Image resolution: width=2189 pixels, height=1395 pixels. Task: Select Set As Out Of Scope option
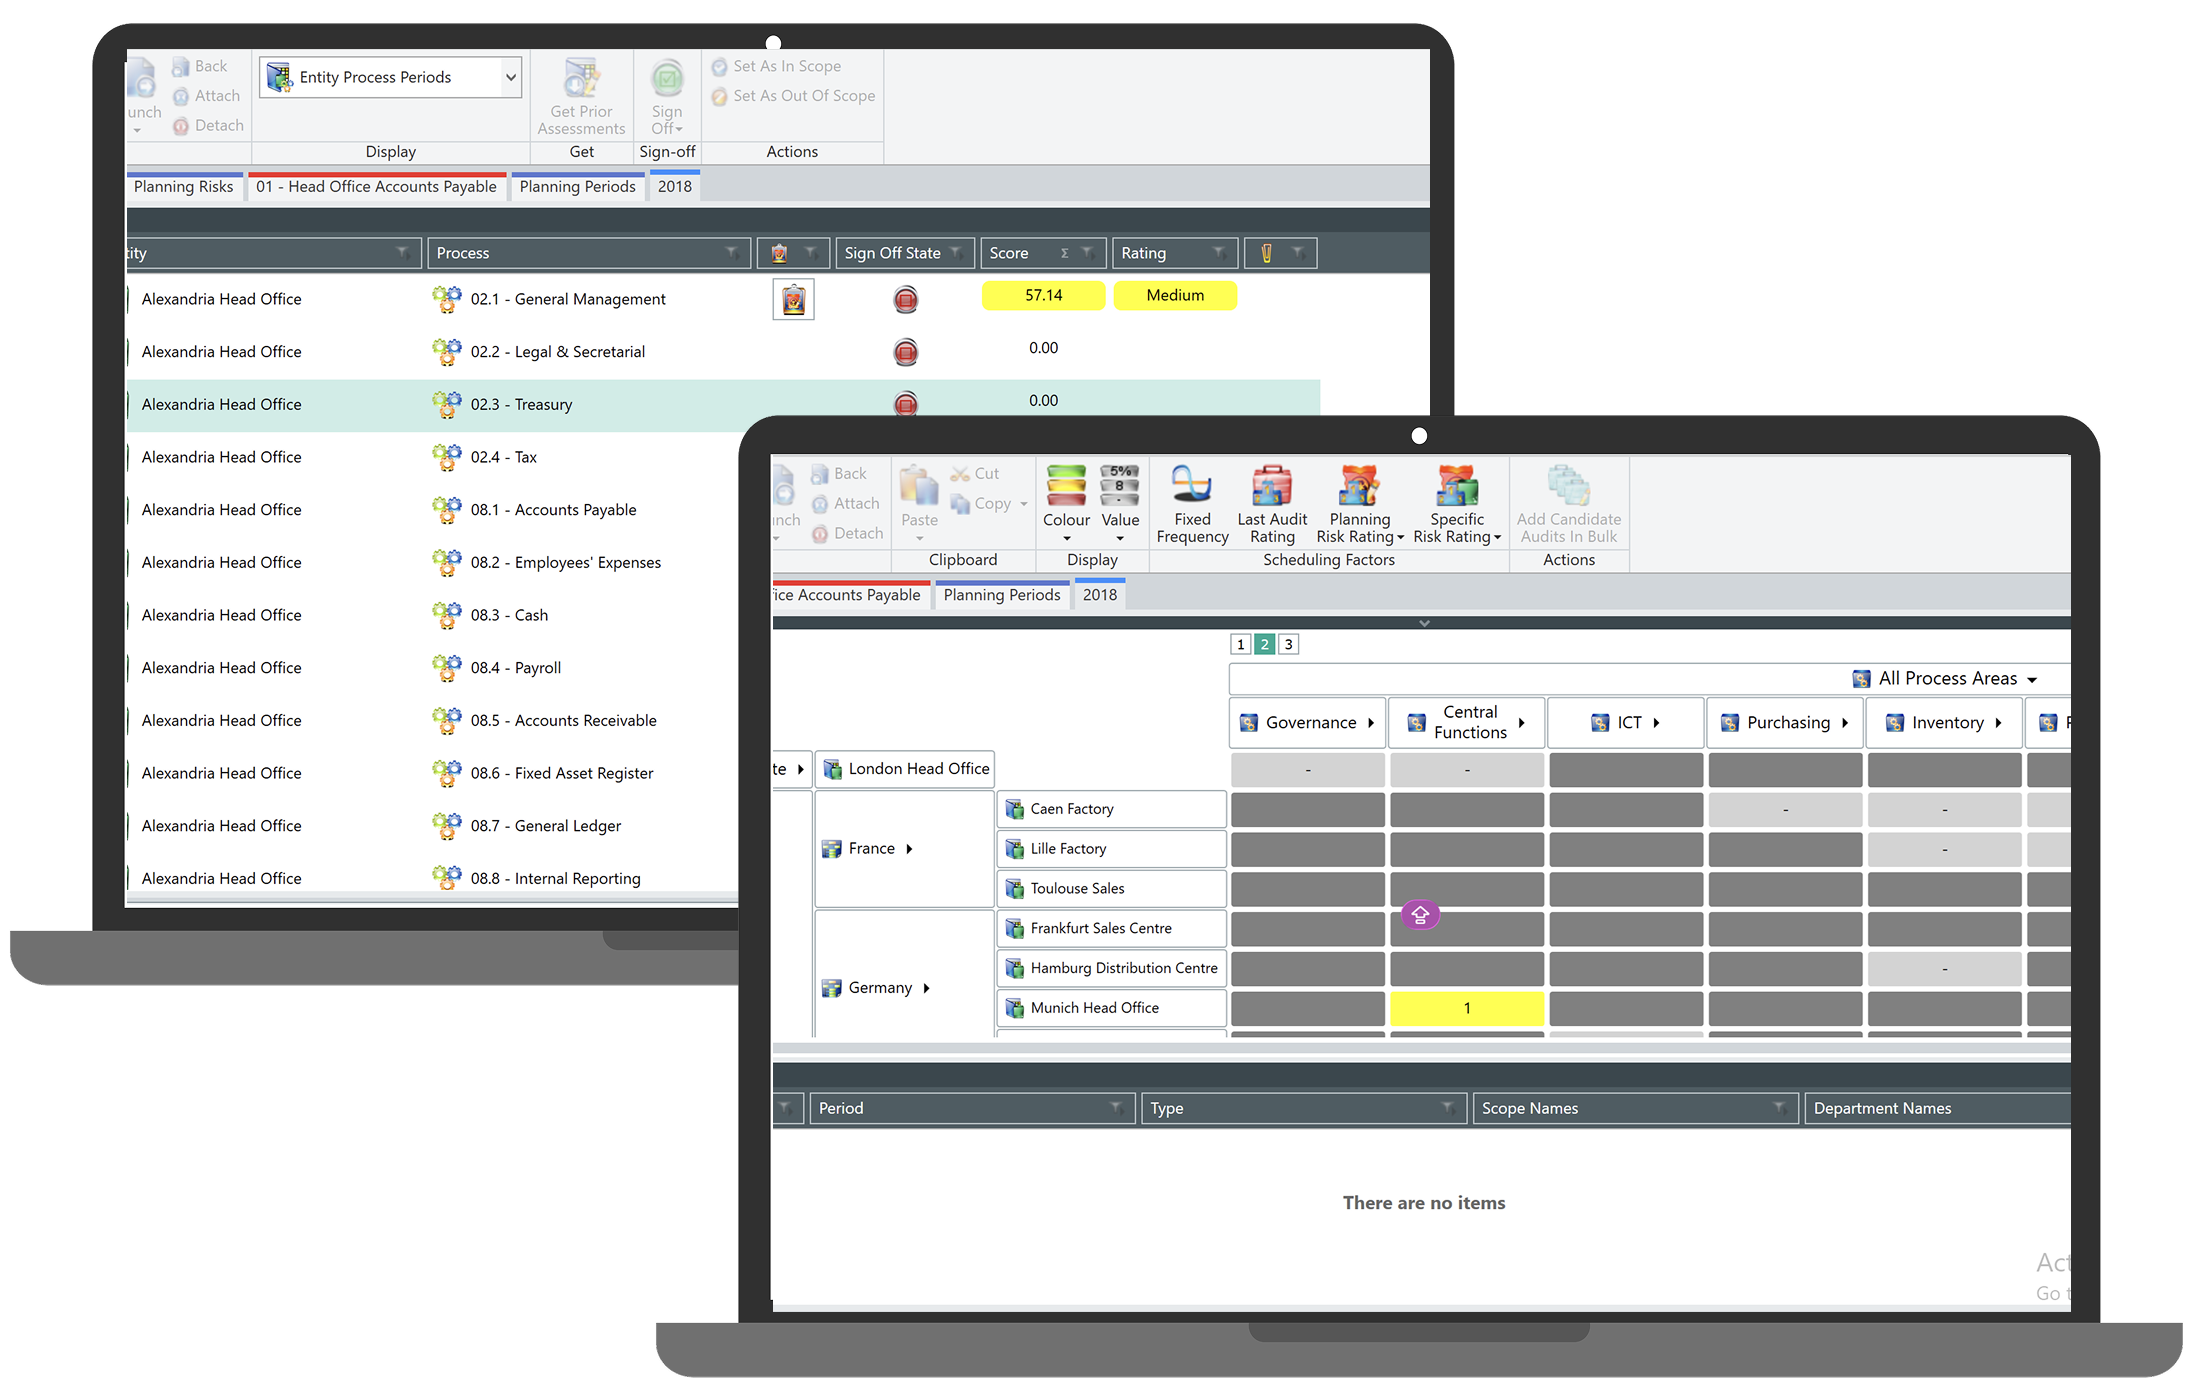pos(803,96)
